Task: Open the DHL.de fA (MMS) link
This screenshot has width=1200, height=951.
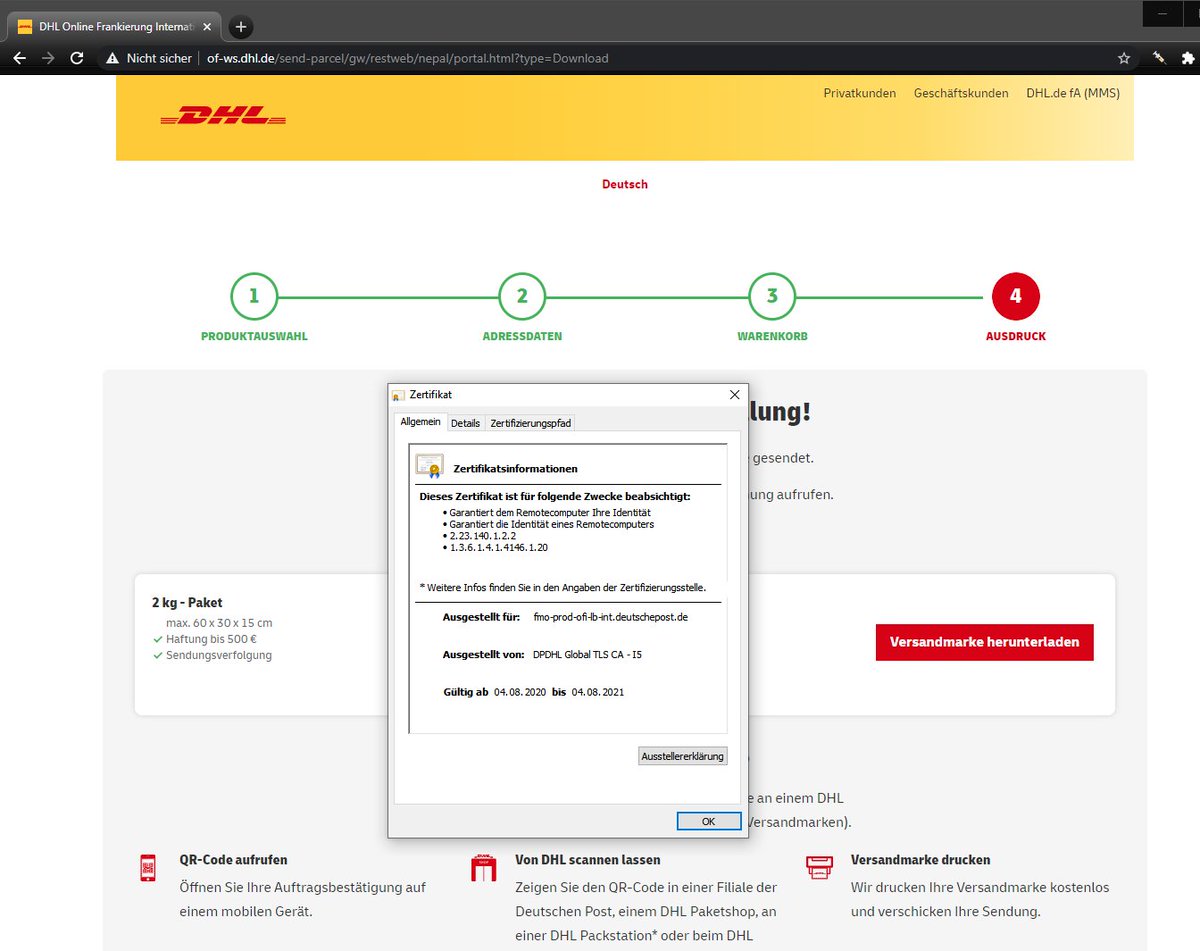Action: point(1073,93)
